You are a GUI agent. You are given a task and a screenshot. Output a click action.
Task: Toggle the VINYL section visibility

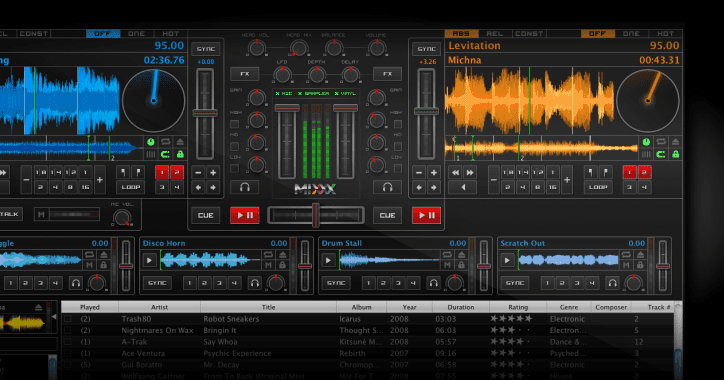coord(346,94)
